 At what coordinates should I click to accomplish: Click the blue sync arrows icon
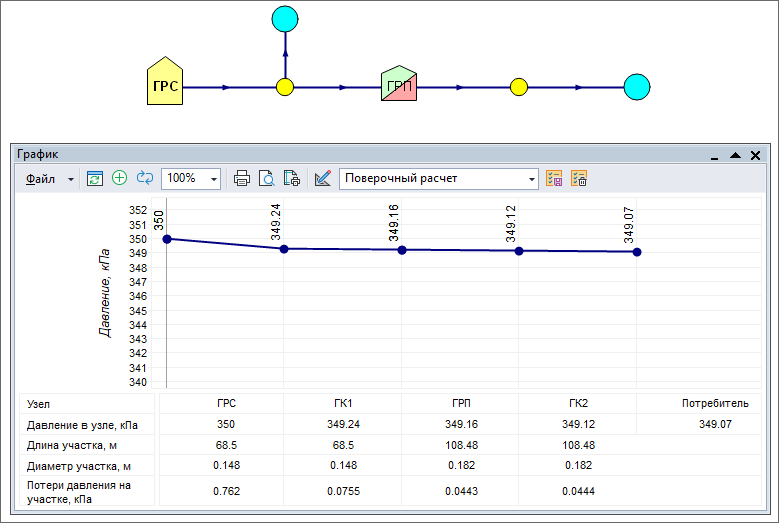click(145, 178)
